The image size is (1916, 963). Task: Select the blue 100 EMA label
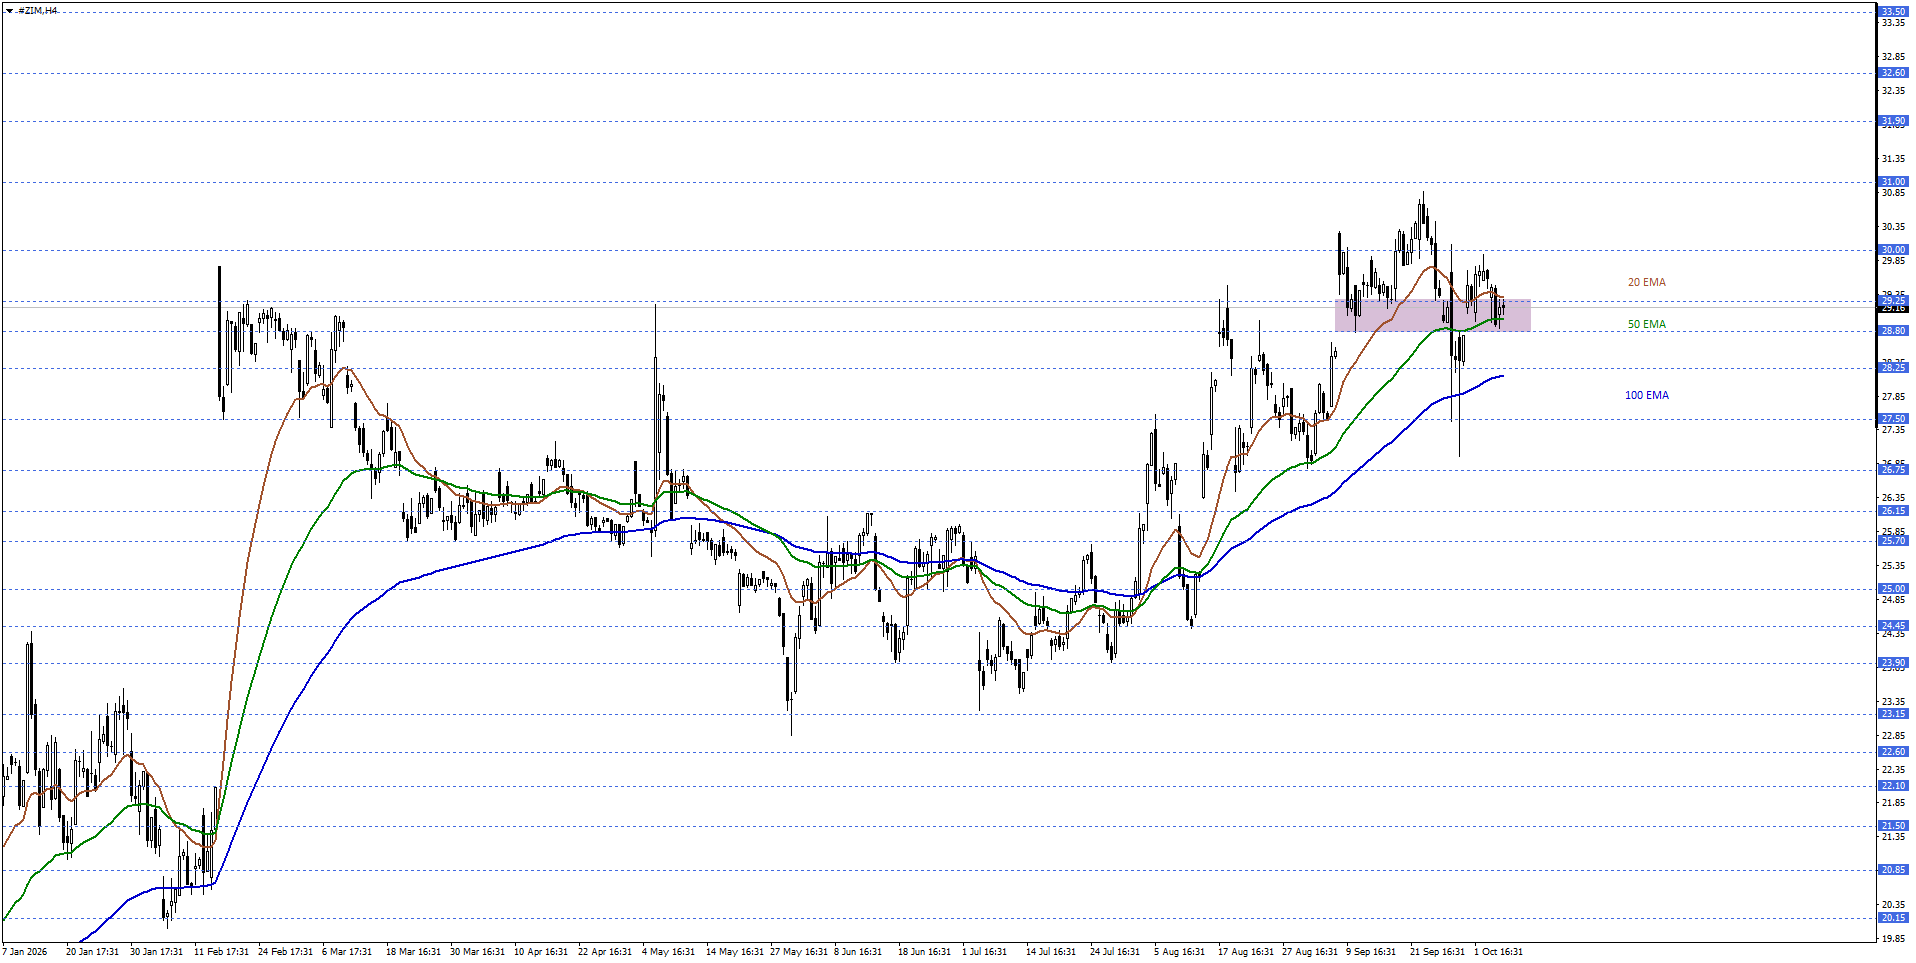click(1646, 395)
